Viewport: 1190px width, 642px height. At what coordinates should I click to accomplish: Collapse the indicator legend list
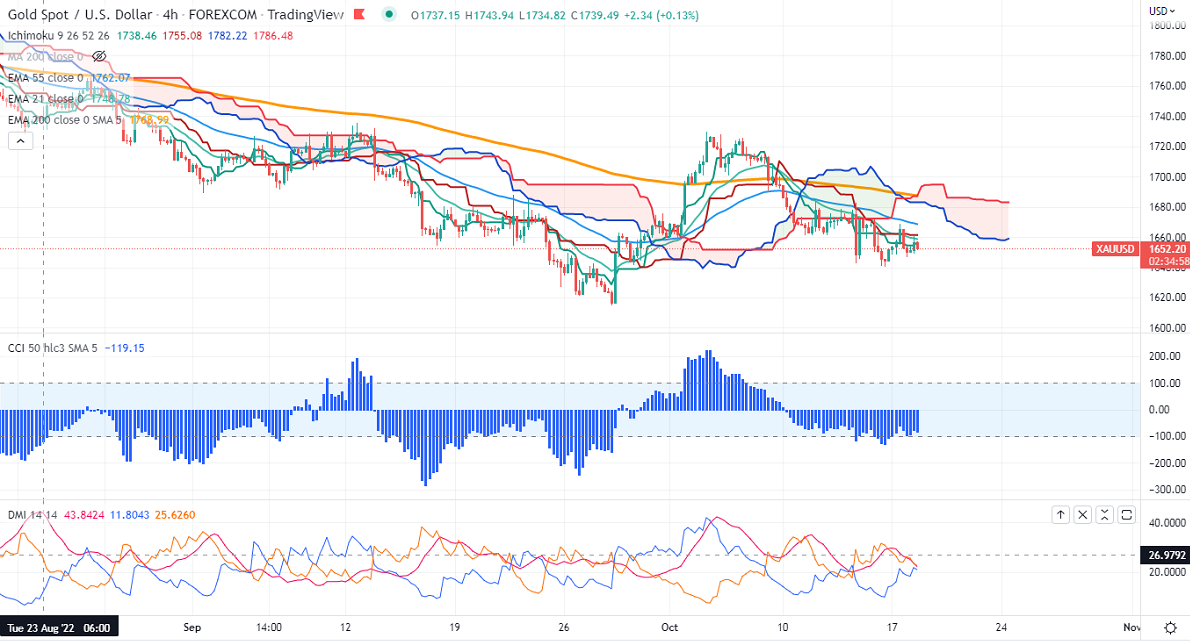click(x=20, y=141)
